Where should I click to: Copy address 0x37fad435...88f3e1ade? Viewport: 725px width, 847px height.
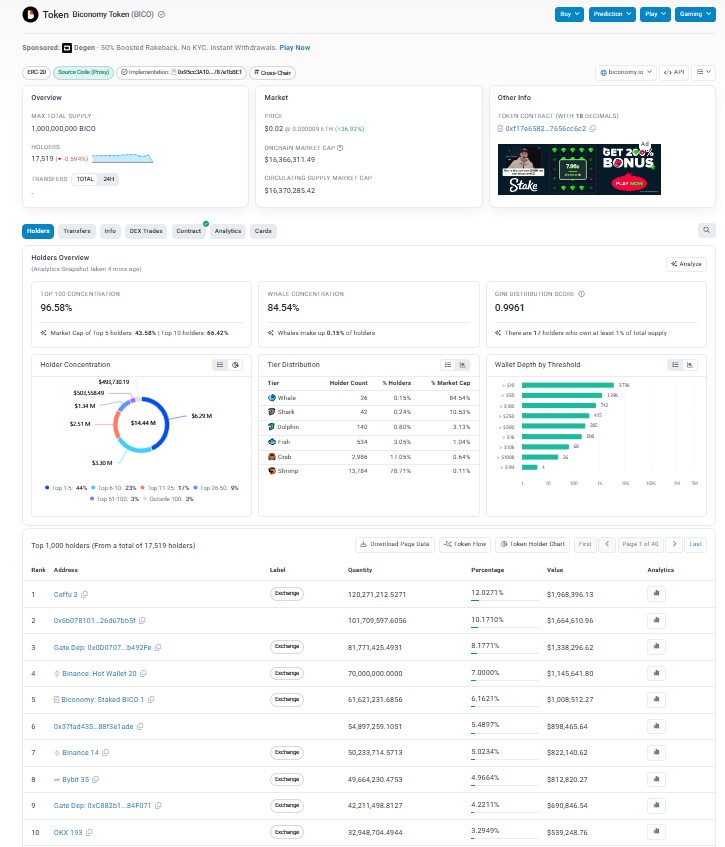tap(140, 727)
